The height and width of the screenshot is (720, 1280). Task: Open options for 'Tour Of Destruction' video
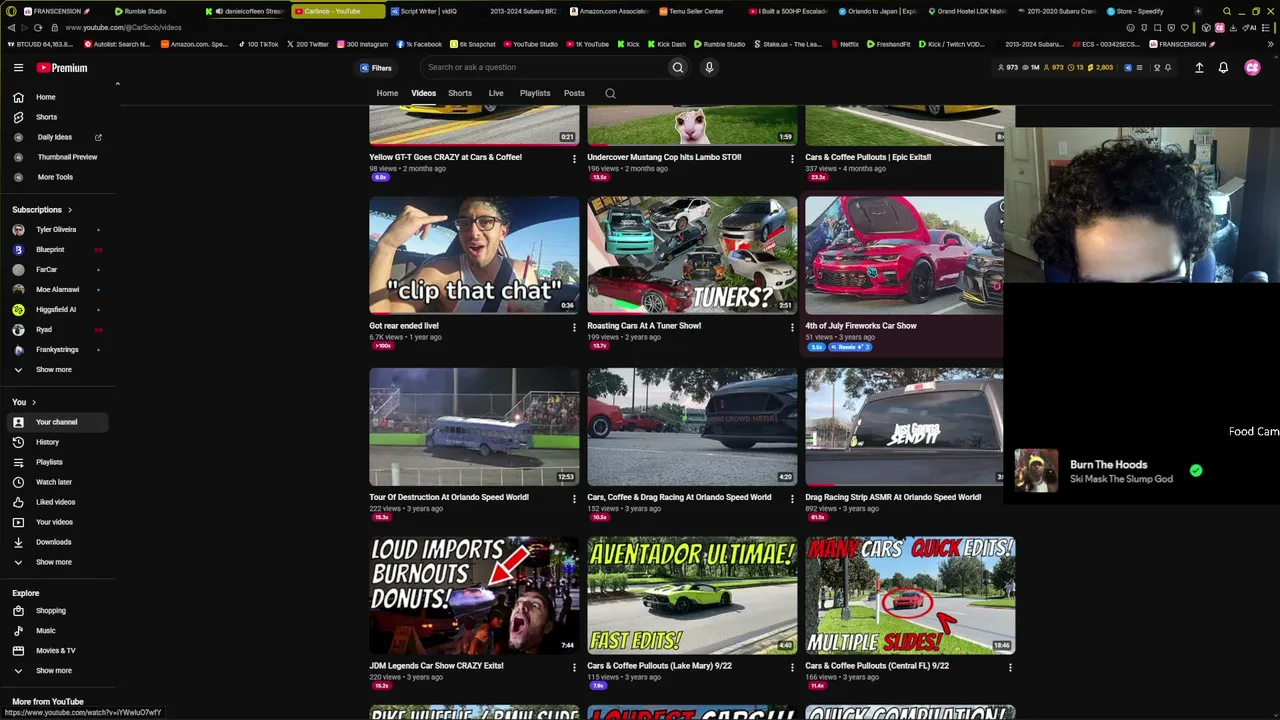coord(574,498)
